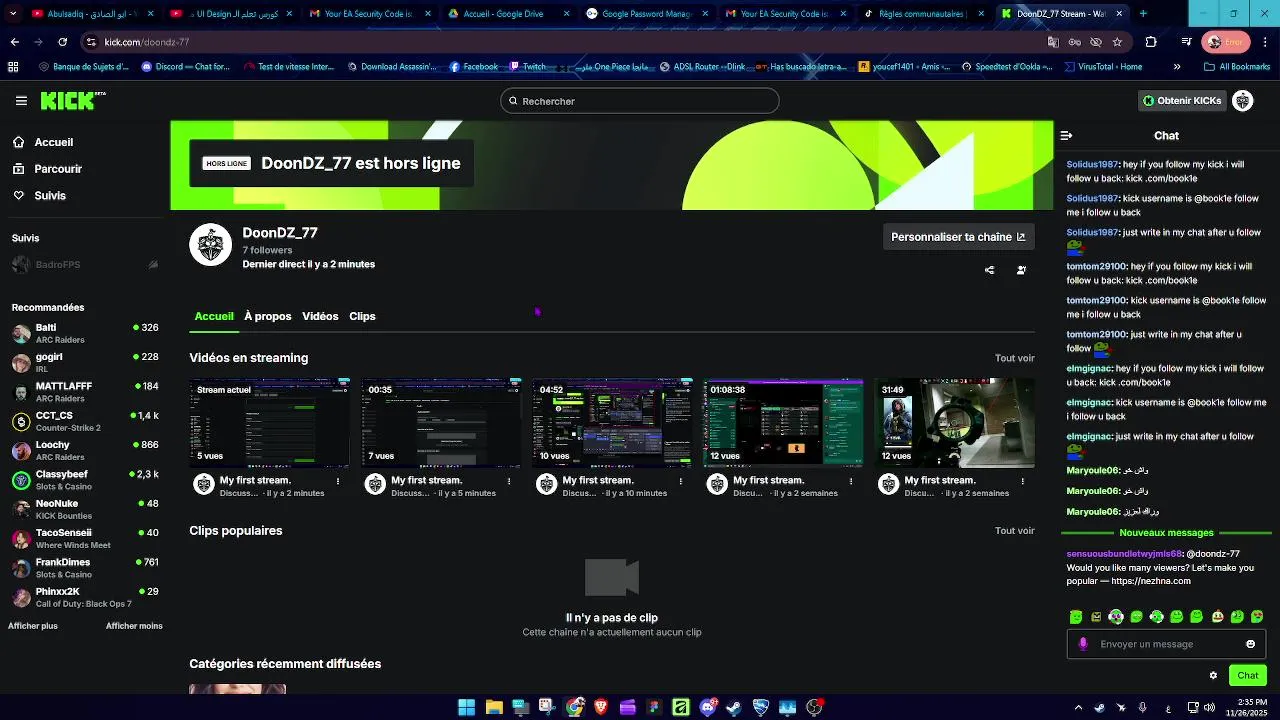Click the tracking protection eye icon
This screenshot has height=720, width=1280.
click(1096, 42)
